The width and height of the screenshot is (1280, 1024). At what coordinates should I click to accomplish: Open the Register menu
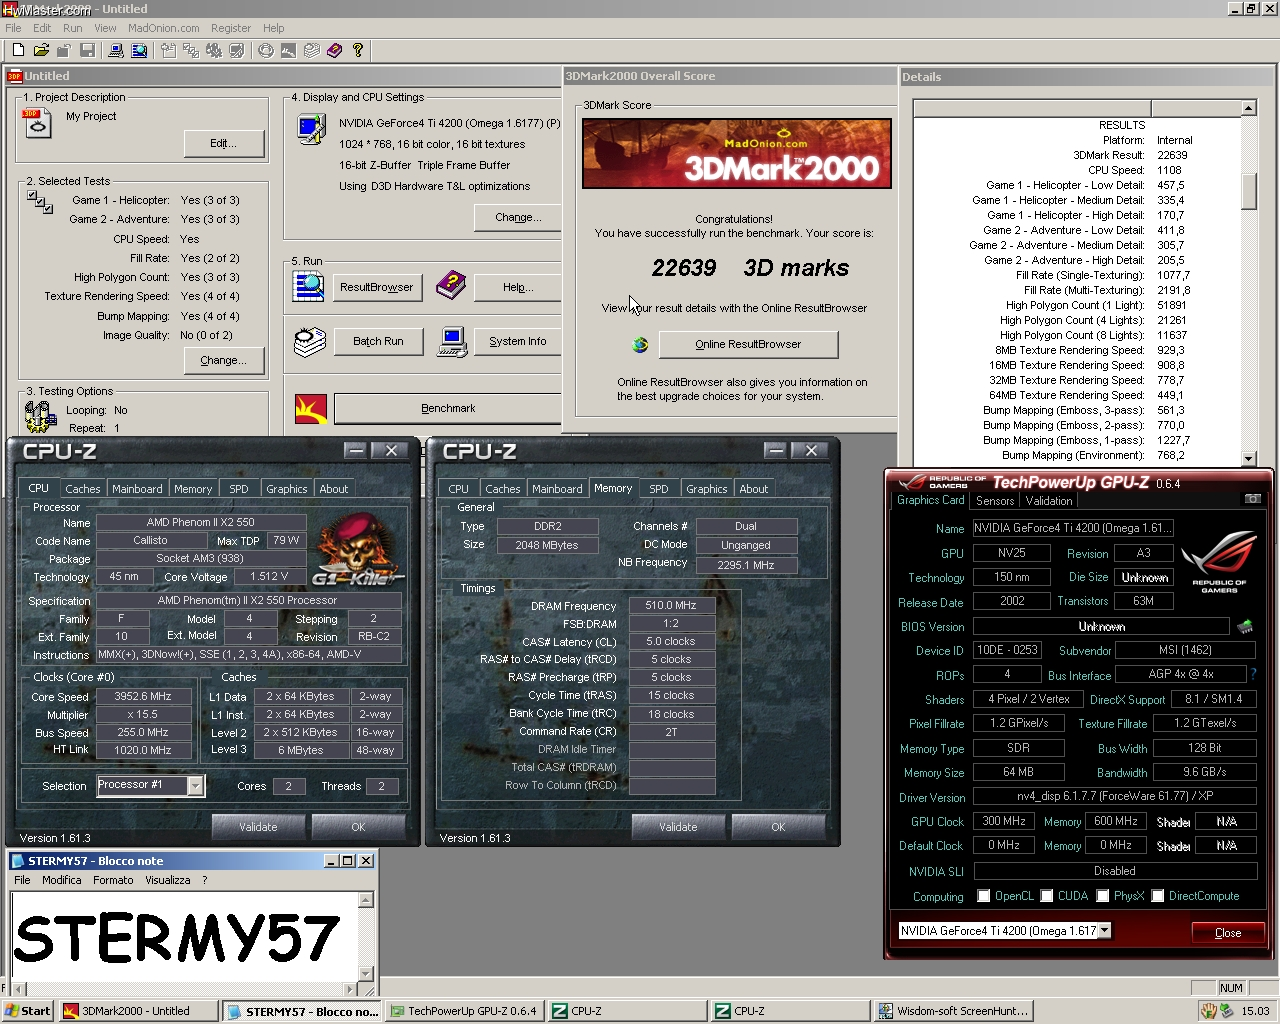click(231, 28)
